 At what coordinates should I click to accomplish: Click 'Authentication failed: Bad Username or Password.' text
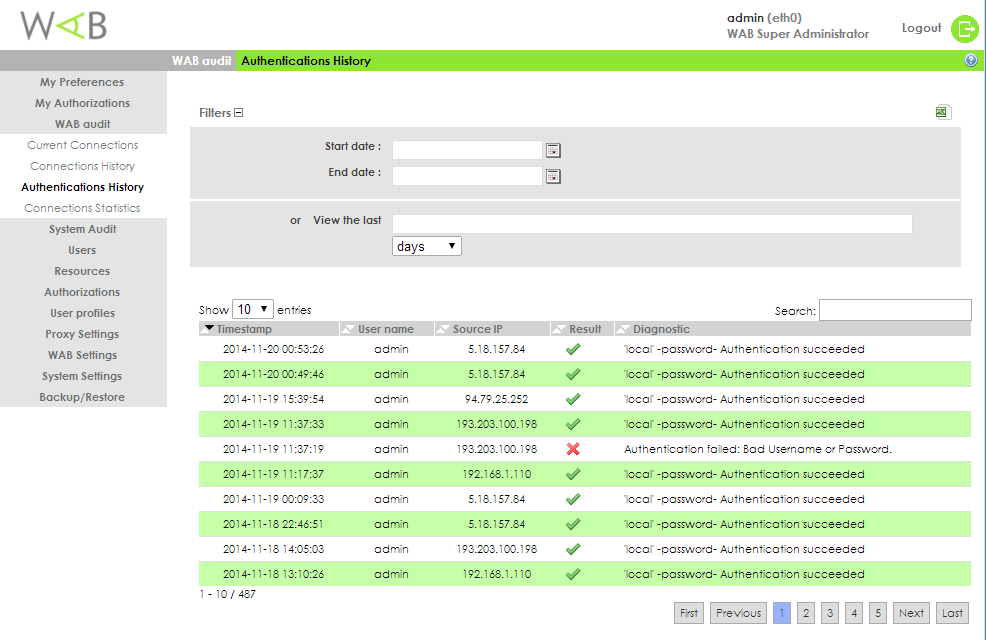[758, 449]
